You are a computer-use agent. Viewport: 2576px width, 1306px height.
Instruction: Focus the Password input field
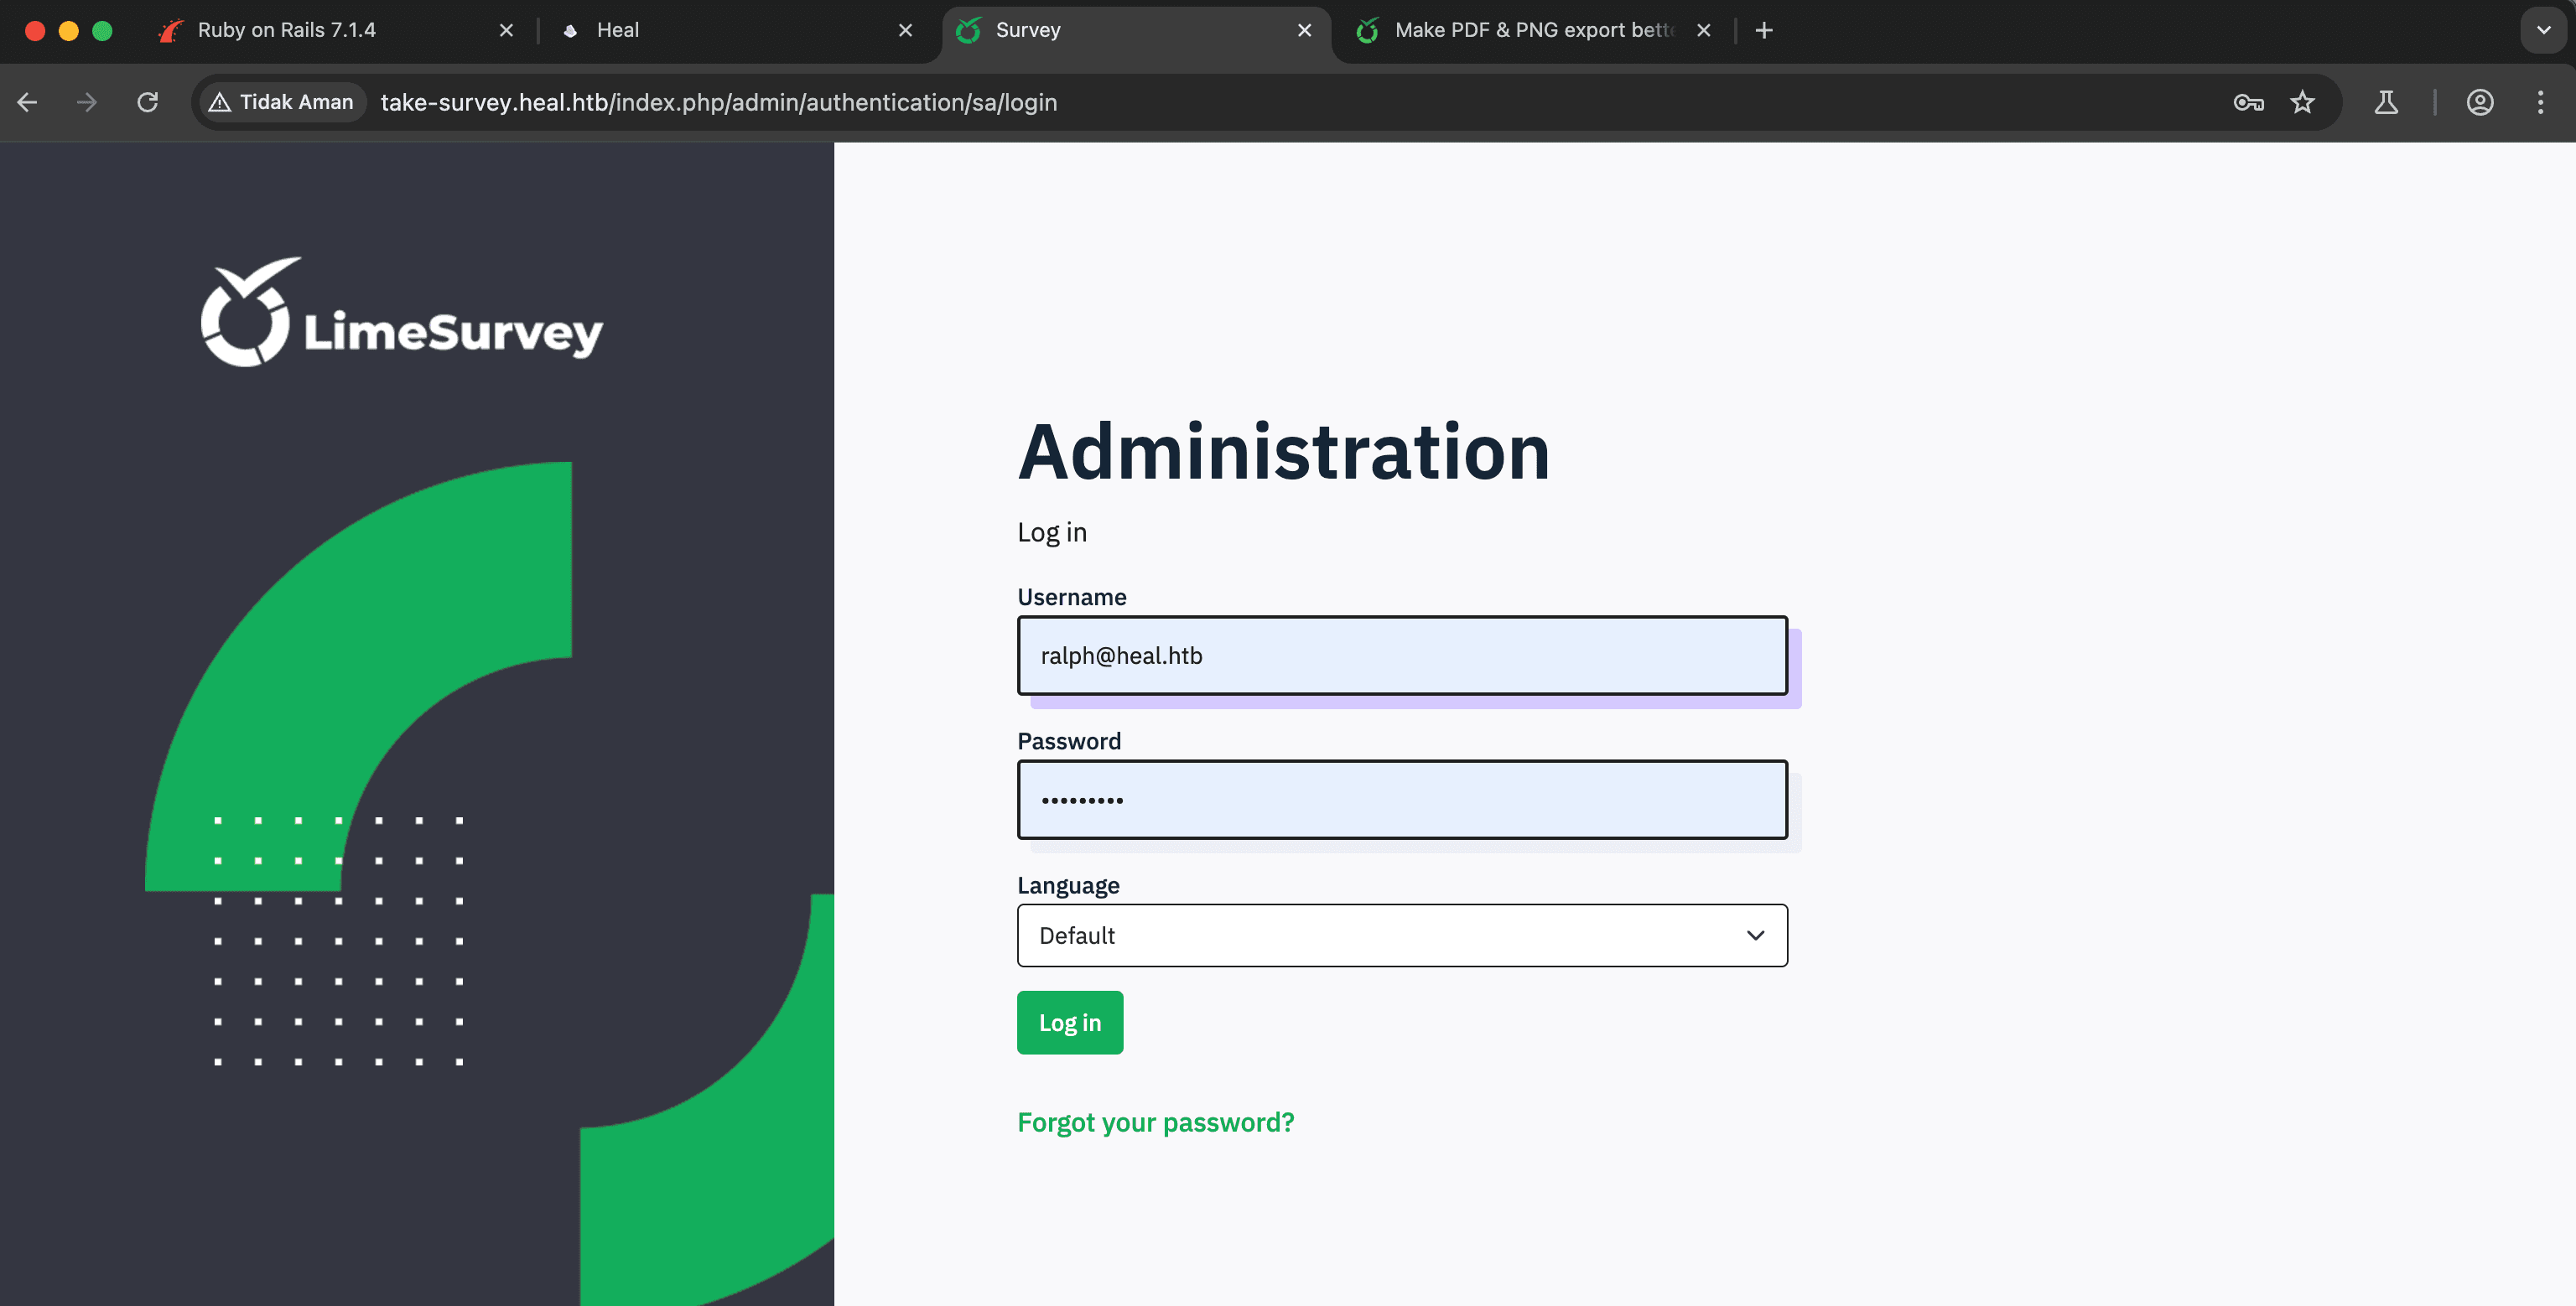(x=1401, y=800)
